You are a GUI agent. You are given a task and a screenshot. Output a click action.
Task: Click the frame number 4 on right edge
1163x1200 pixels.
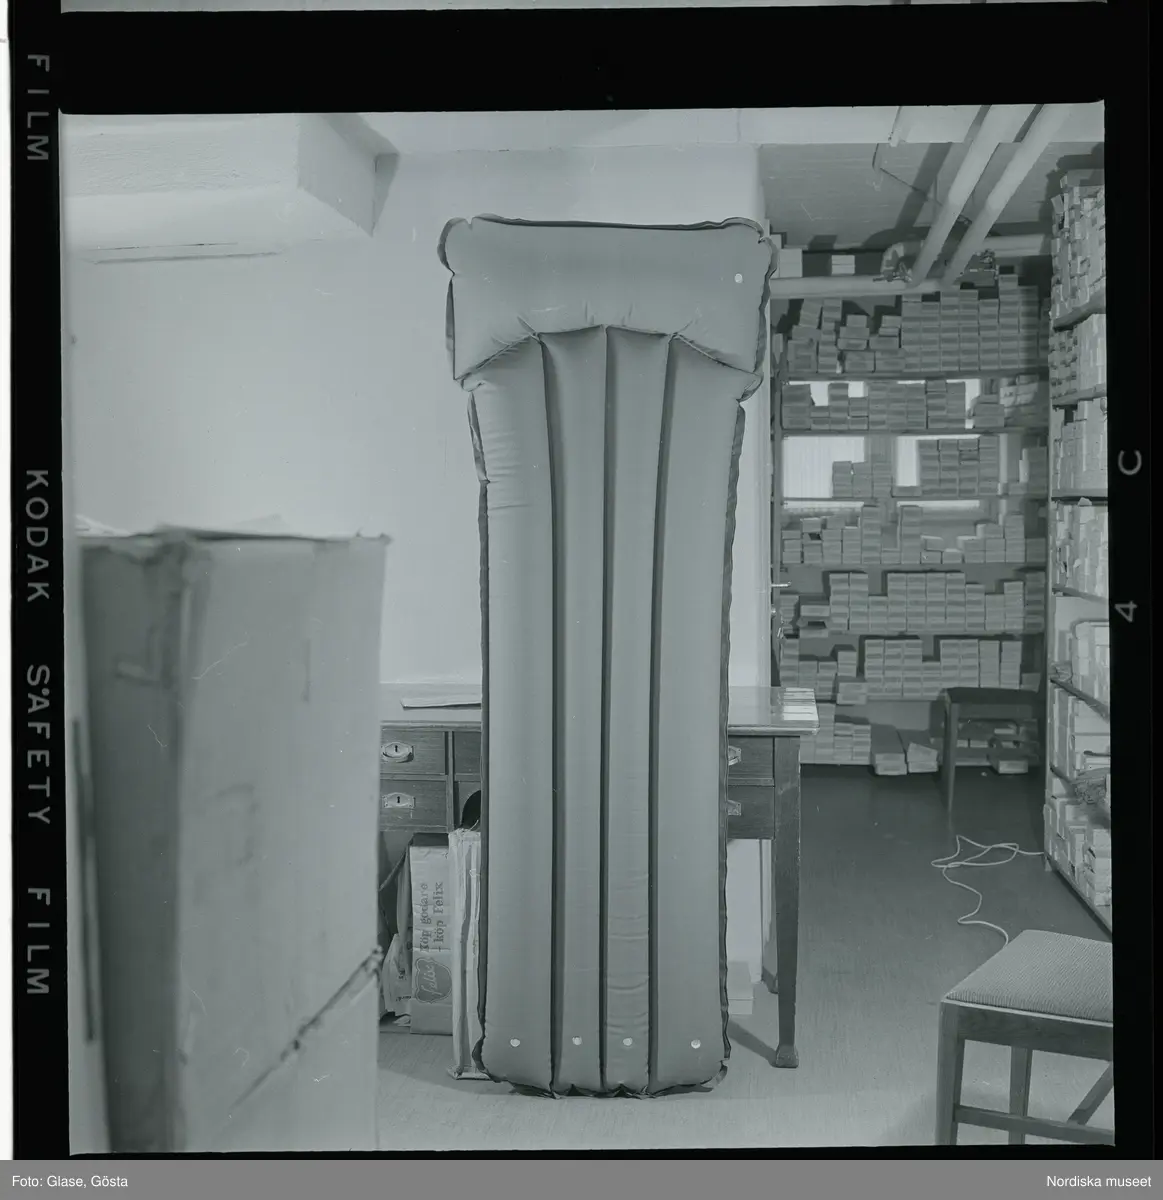1131,612
